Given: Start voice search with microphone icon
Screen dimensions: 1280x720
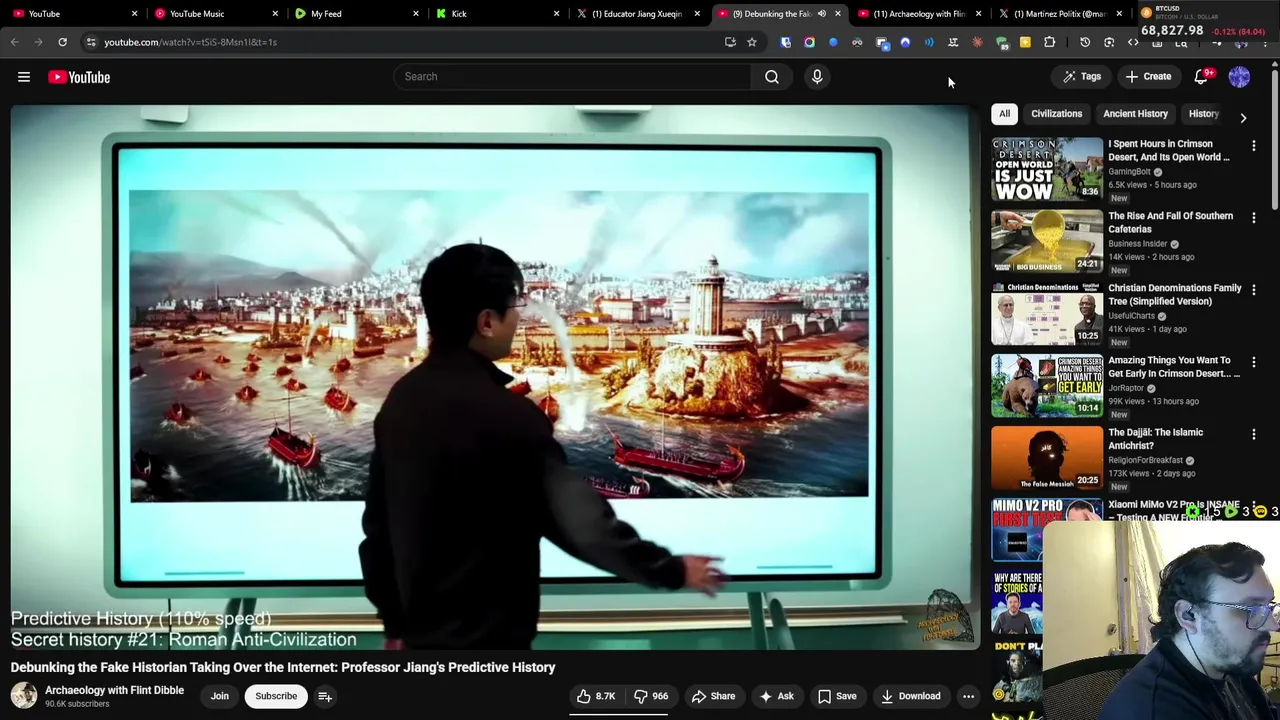Looking at the screenshot, I should (817, 77).
